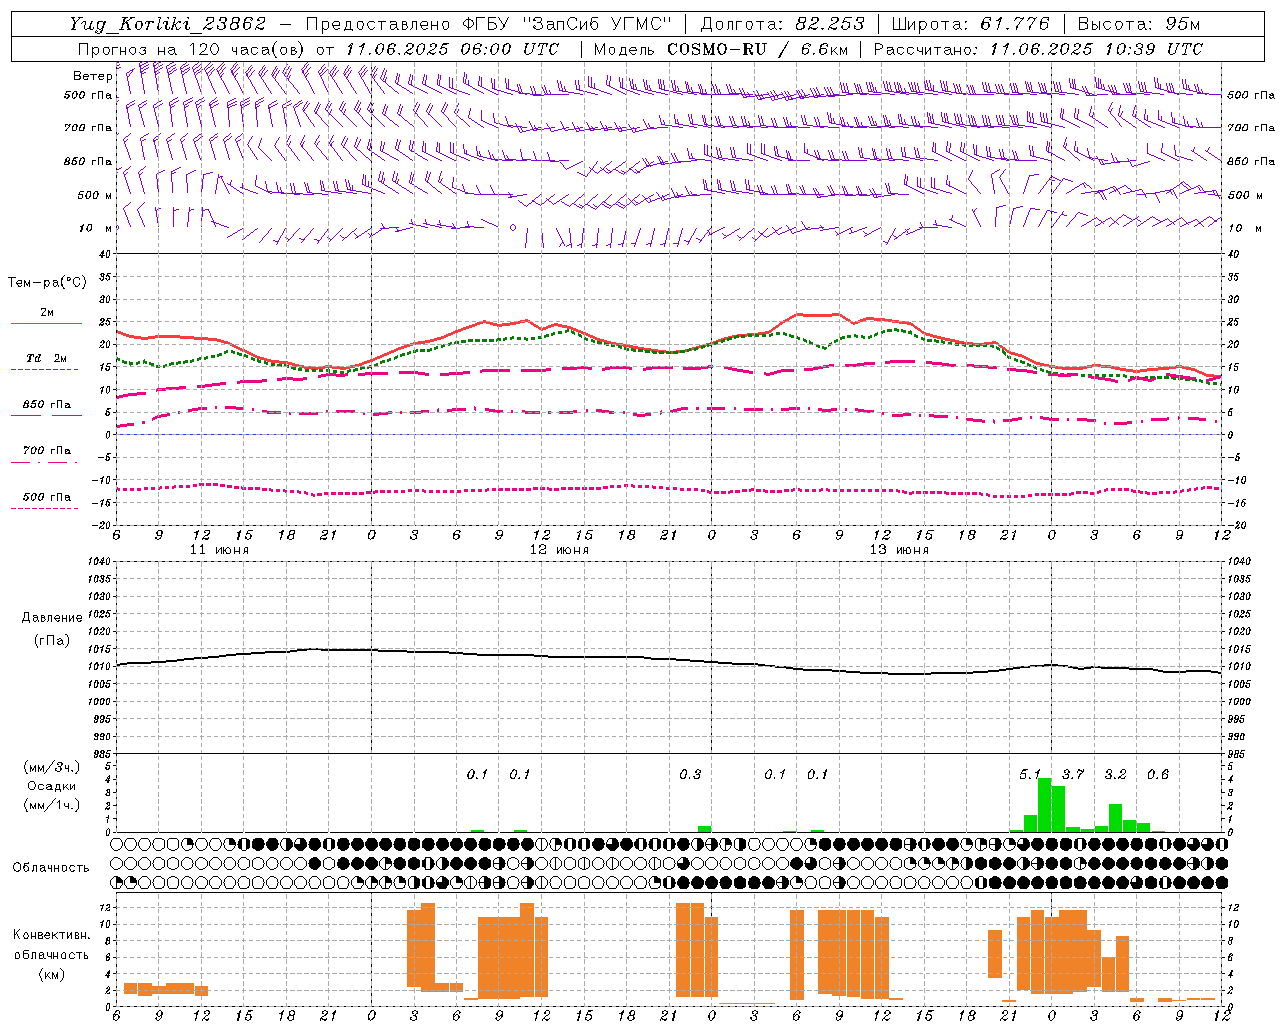1280x1024 pixels.
Task: Click the "Td 2м" legend label
Action: pyautogui.click(x=47, y=358)
